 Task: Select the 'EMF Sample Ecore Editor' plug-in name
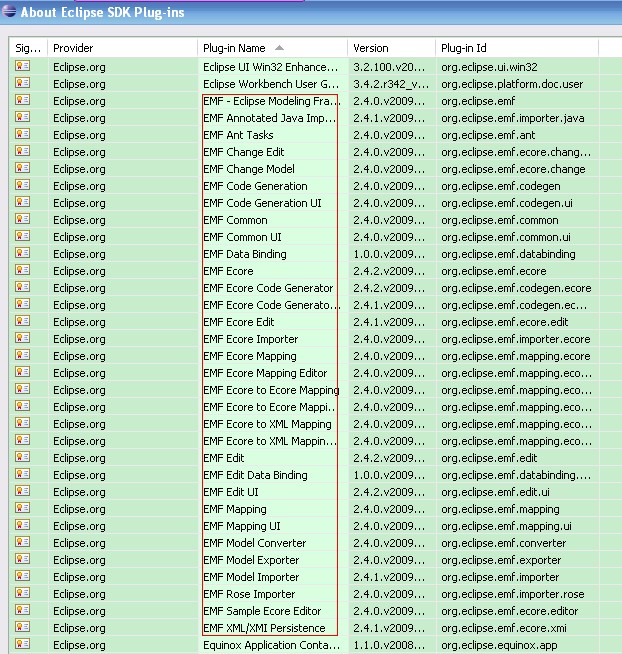262,611
